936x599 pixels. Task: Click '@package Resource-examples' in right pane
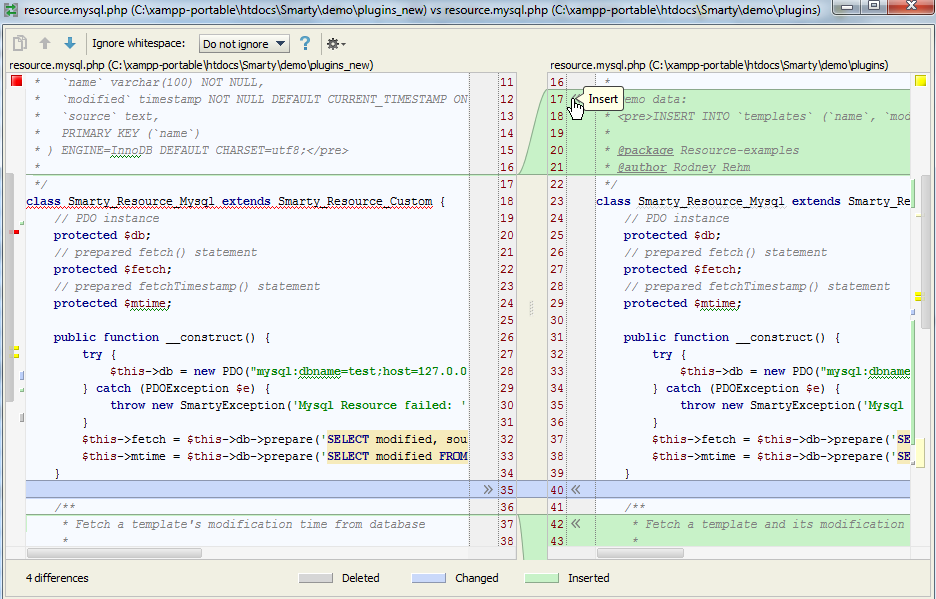click(708, 150)
